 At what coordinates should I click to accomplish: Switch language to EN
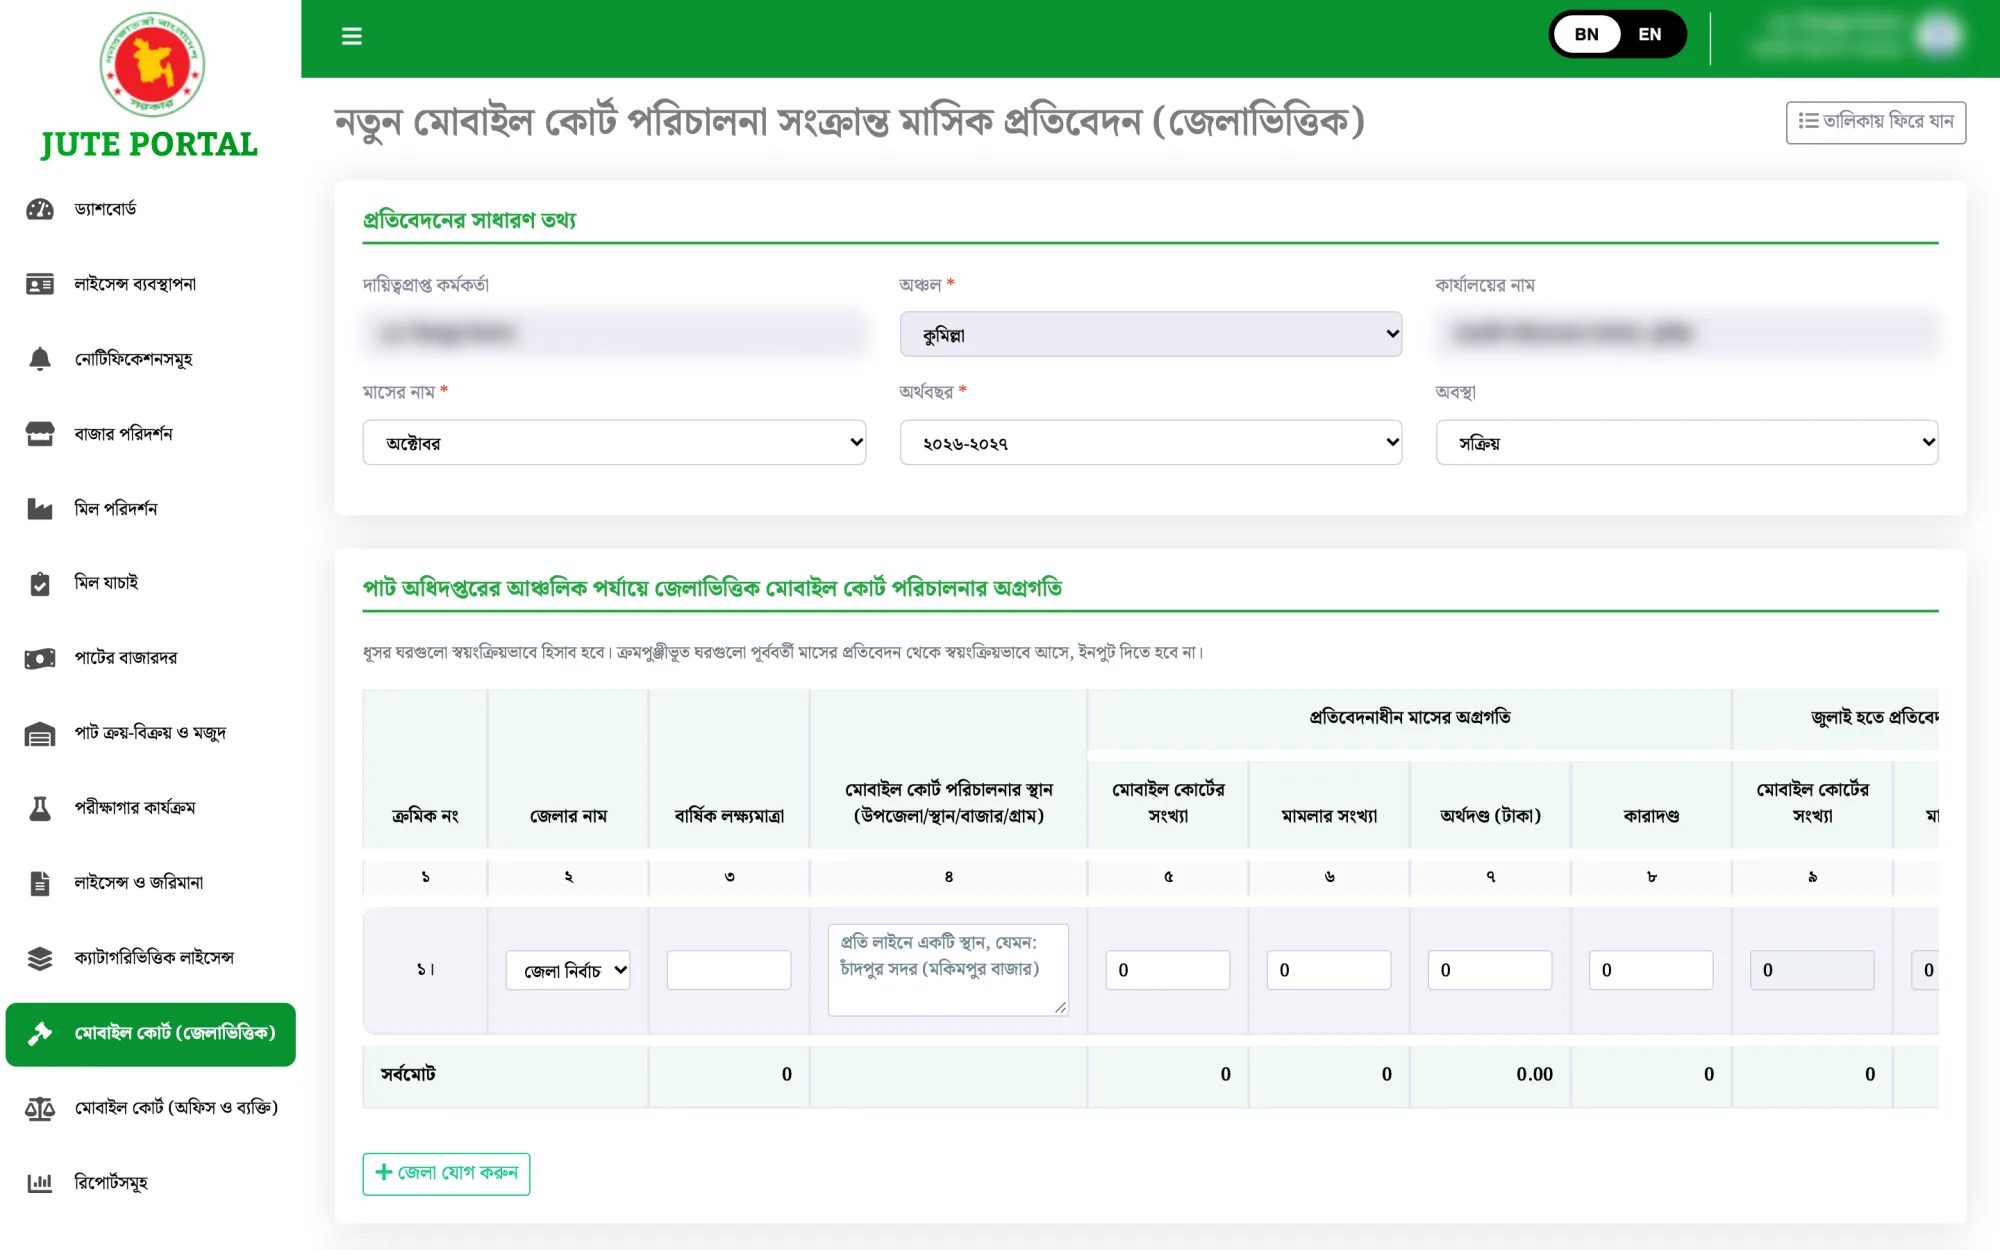[1650, 34]
